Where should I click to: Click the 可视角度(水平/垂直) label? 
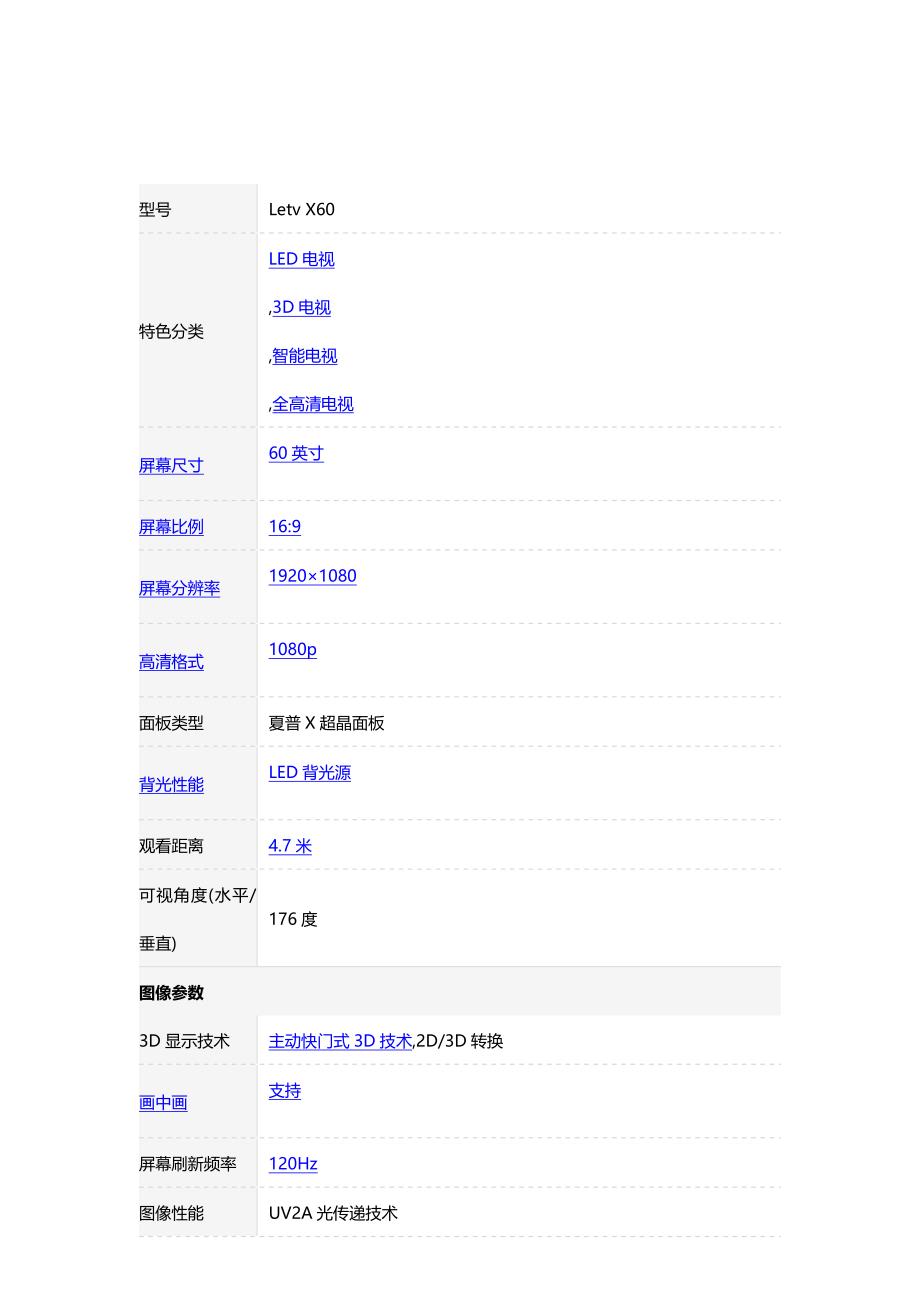pyautogui.click(x=197, y=919)
